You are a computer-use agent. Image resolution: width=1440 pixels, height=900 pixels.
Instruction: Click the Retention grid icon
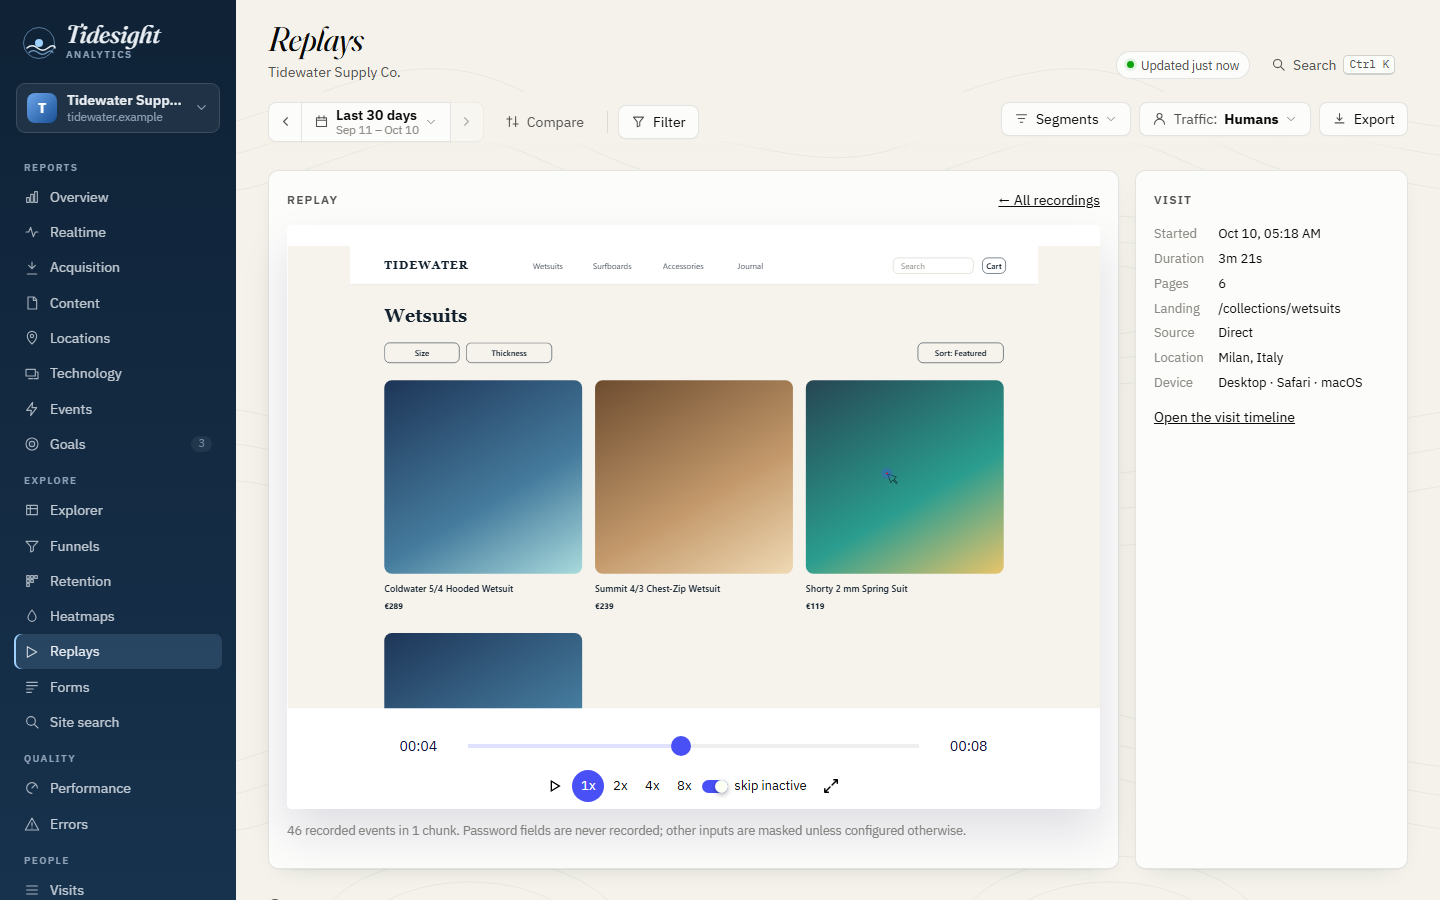[x=32, y=581]
